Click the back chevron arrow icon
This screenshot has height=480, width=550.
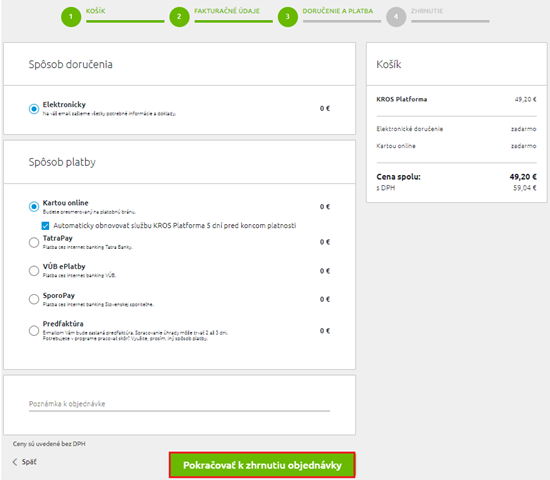pyautogui.click(x=15, y=462)
